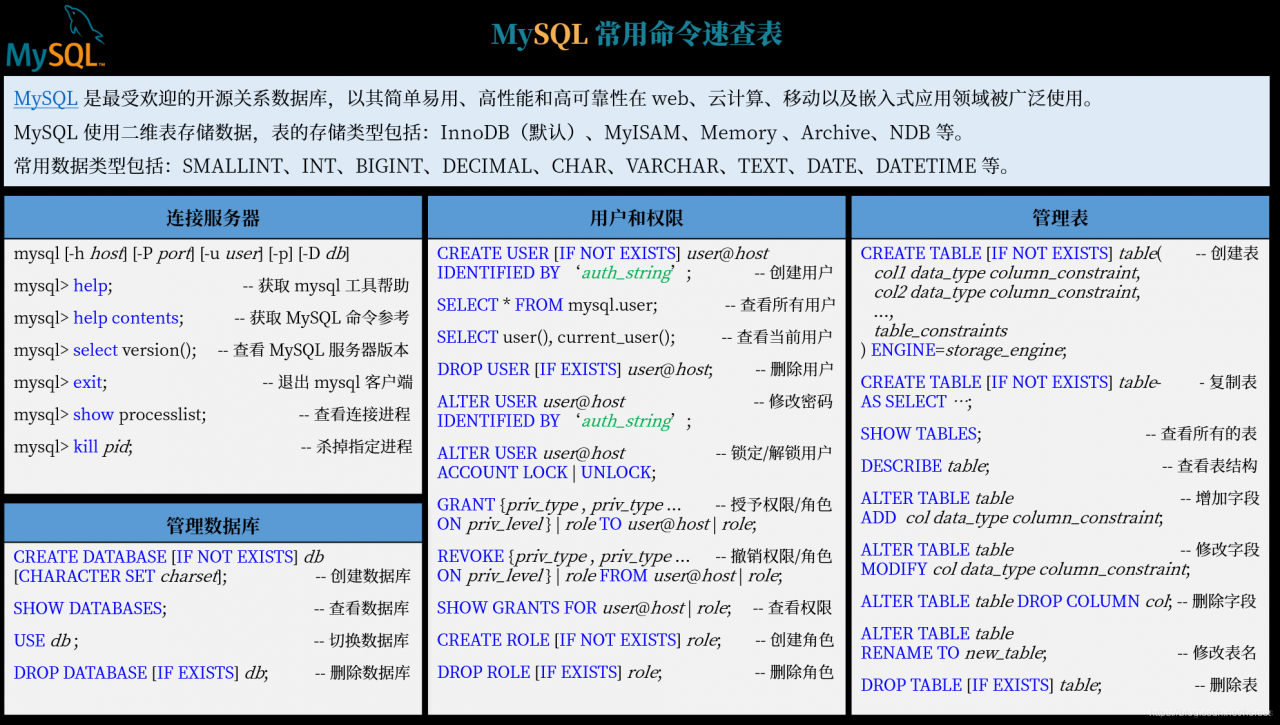
Task: Click SELECT * FROM mysql.user; command
Action: [548, 305]
